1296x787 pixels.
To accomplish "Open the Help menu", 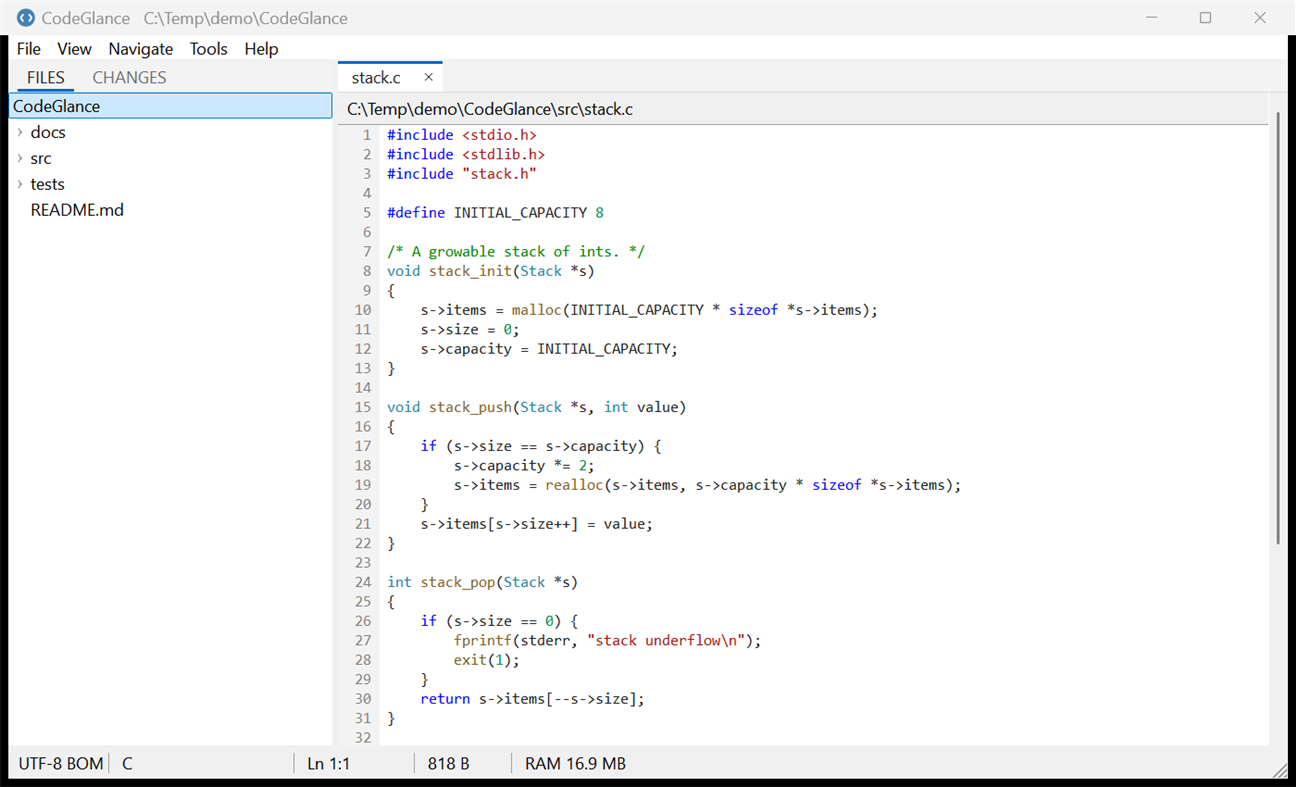I will click(x=261, y=49).
